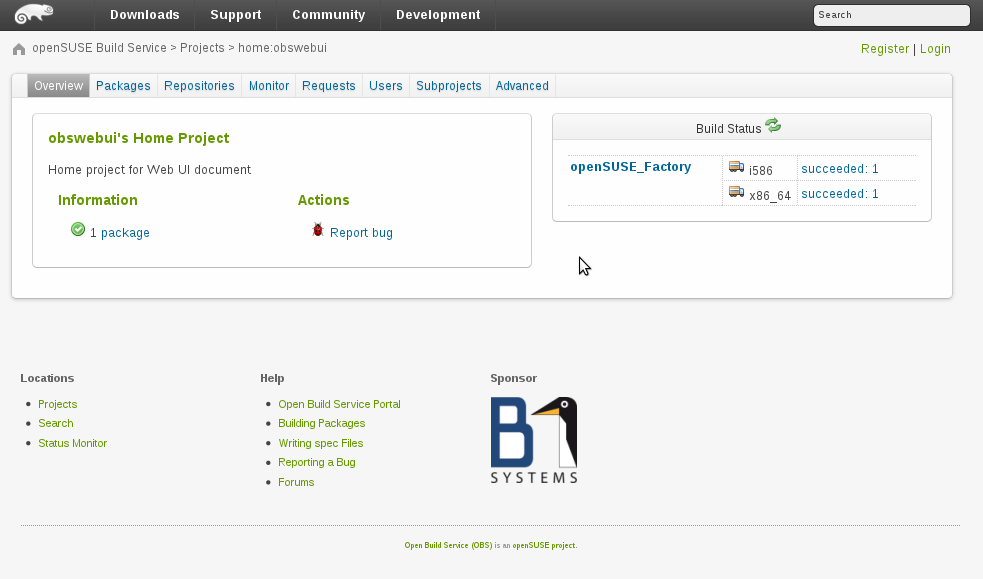The height and width of the screenshot is (579, 983).
Task: Click the Report bug link
Action: pyautogui.click(x=361, y=233)
